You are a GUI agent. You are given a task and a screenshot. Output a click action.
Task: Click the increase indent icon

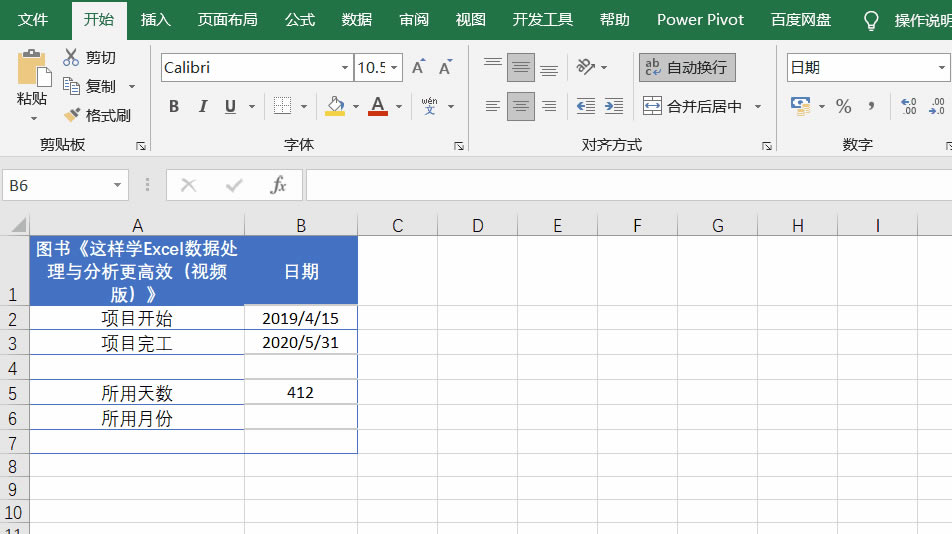coord(614,106)
